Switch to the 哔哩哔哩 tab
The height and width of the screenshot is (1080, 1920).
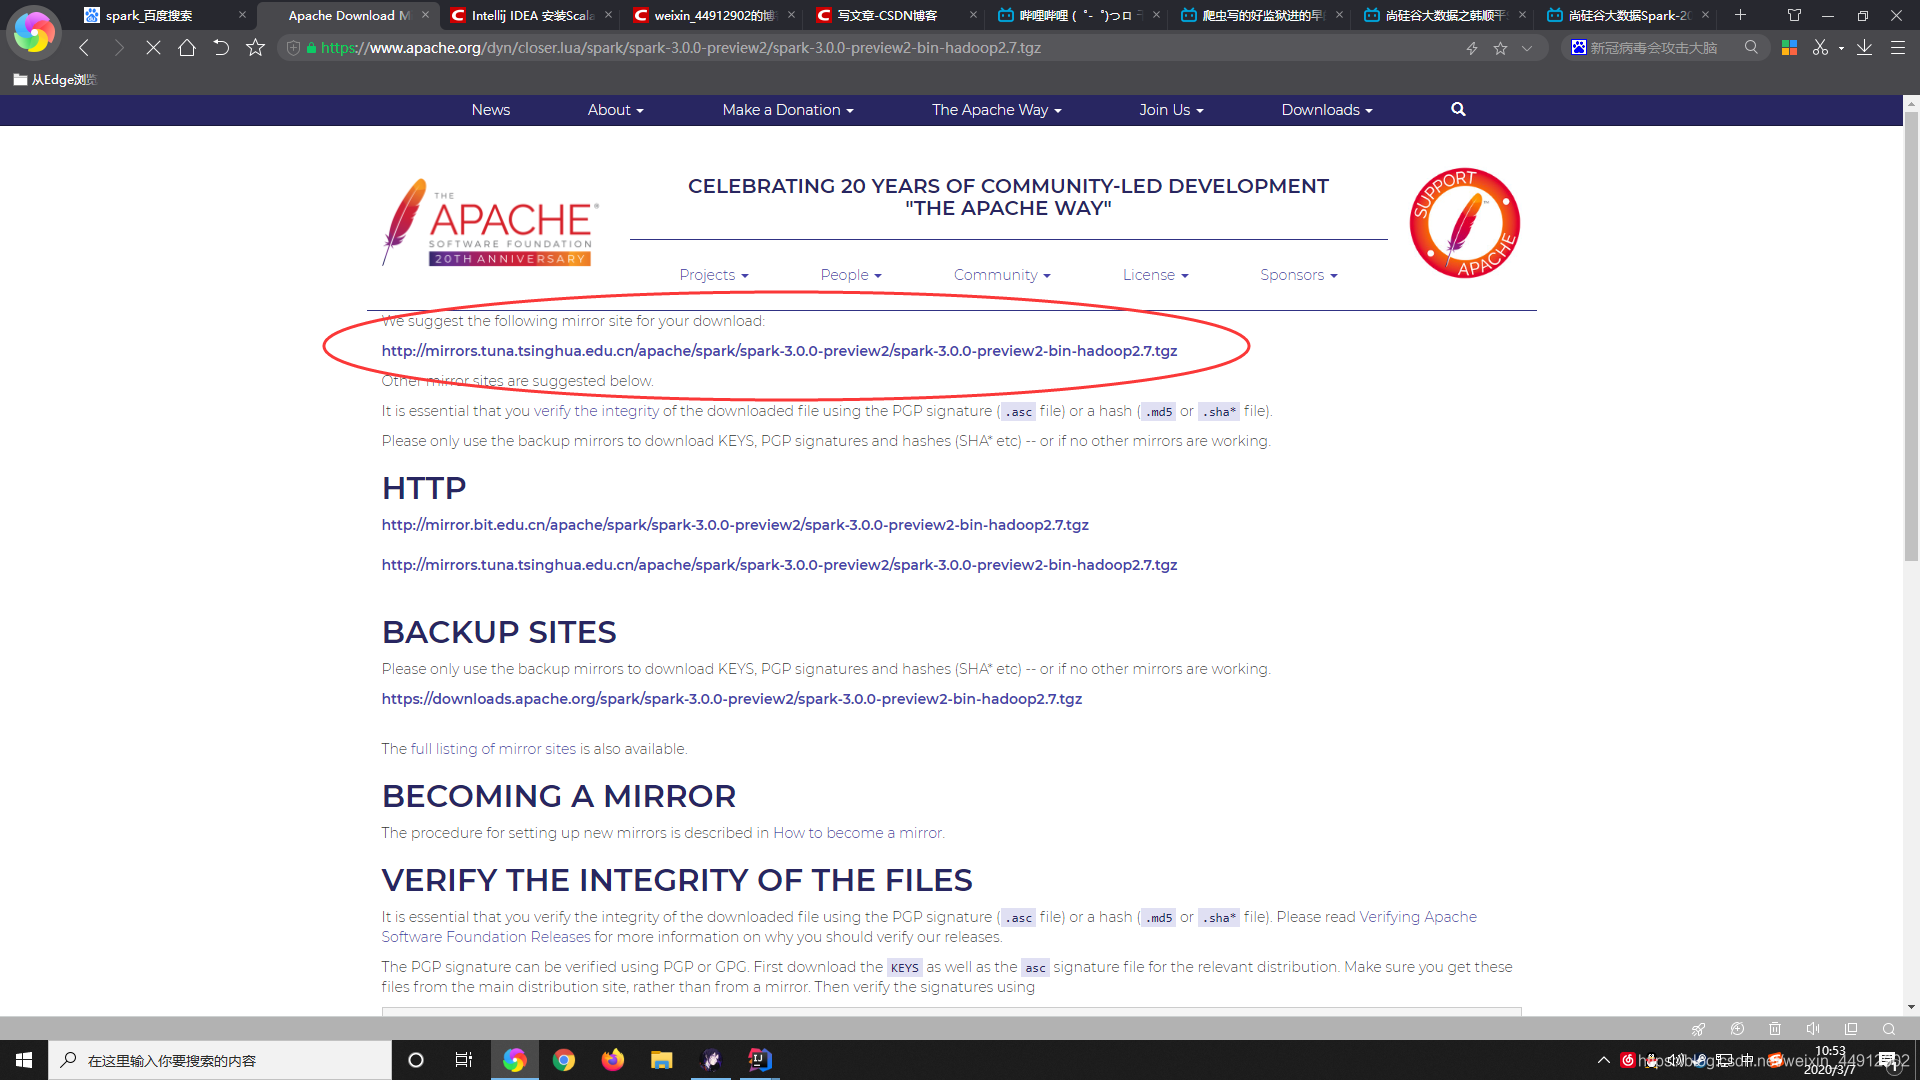(x=1080, y=15)
